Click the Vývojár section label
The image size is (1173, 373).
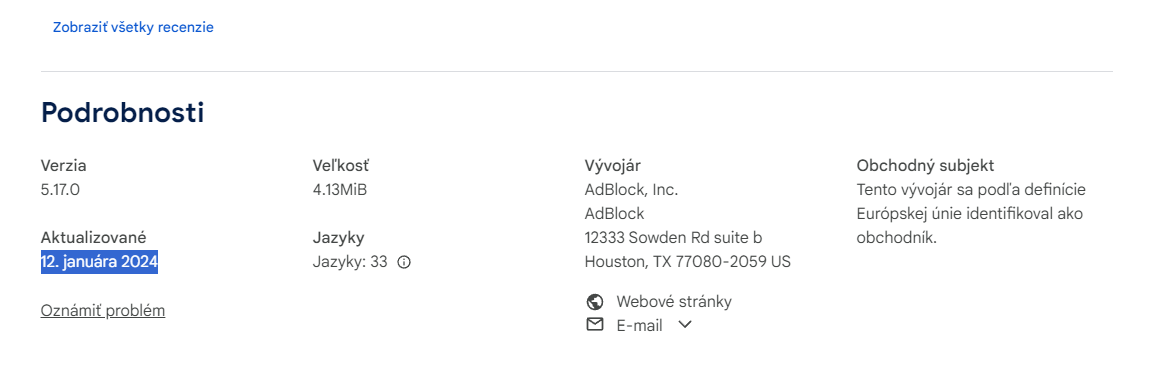(613, 166)
